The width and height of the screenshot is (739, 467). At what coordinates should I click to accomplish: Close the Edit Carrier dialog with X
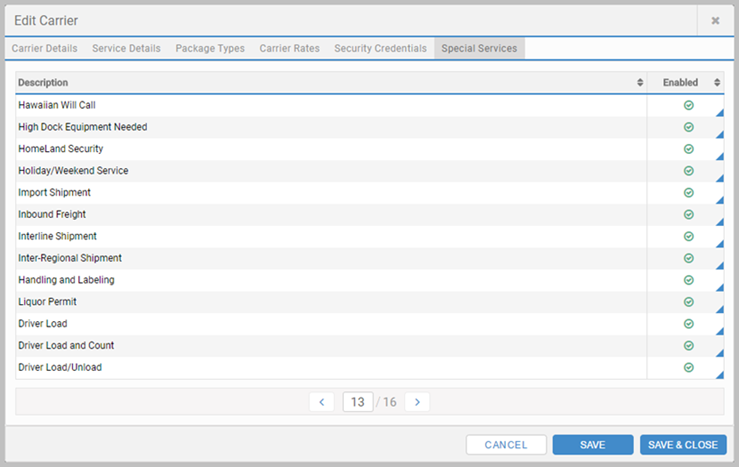pos(715,21)
